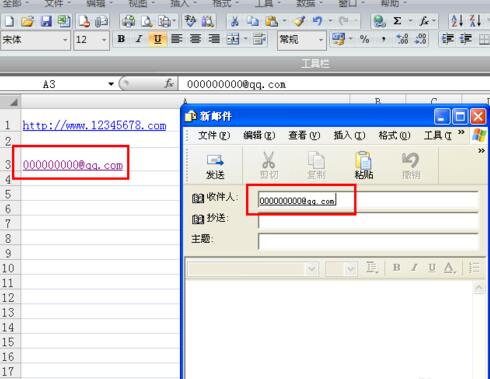Expand the Name Box A3 dropdown arrow
The width and height of the screenshot is (490, 379).
(111, 84)
